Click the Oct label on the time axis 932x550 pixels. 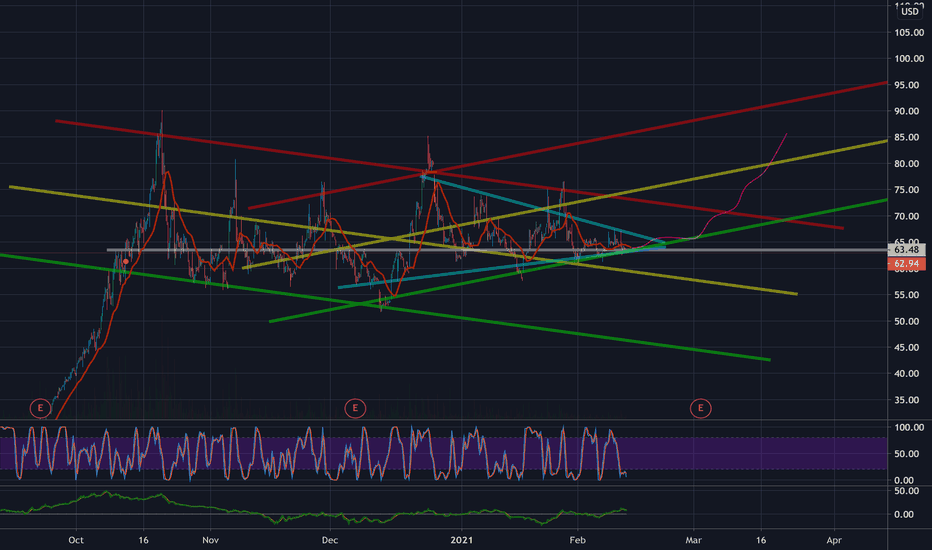[75, 540]
